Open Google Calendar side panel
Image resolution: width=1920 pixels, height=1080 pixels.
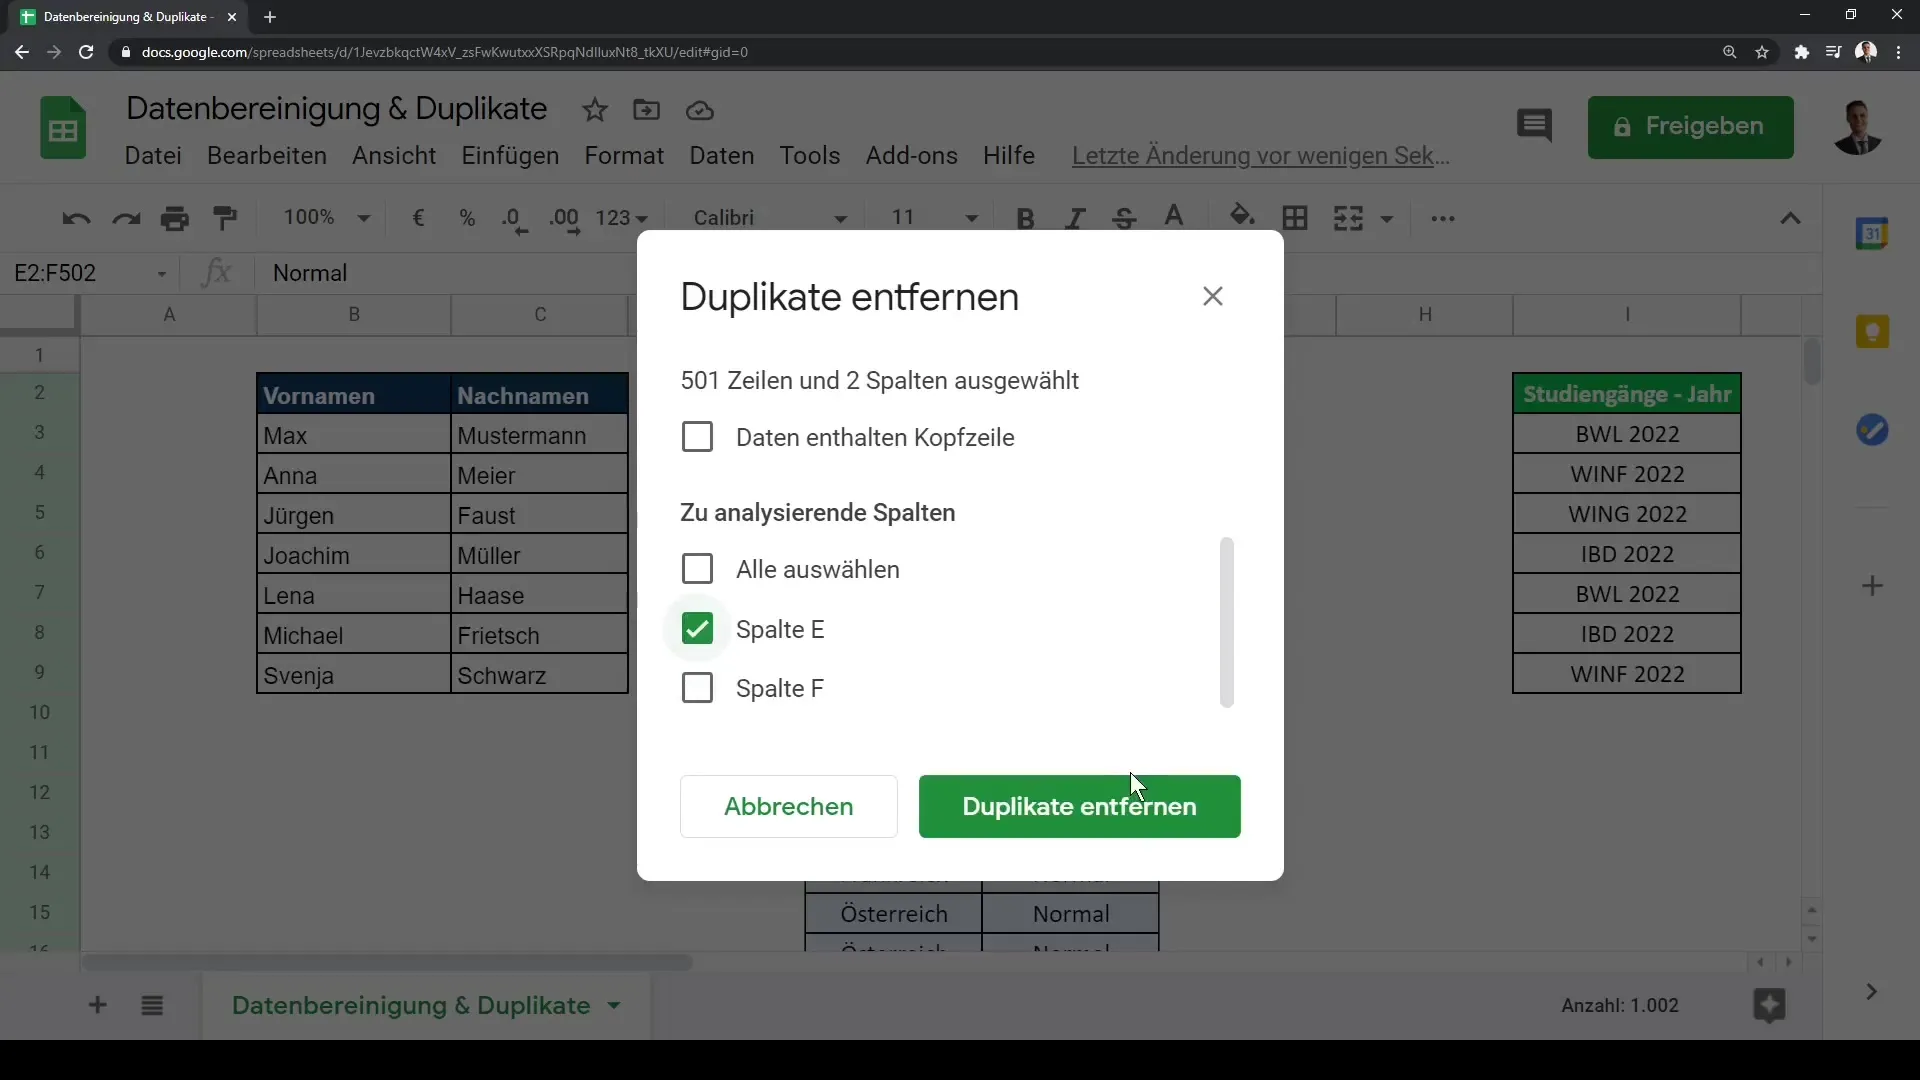[1872, 234]
